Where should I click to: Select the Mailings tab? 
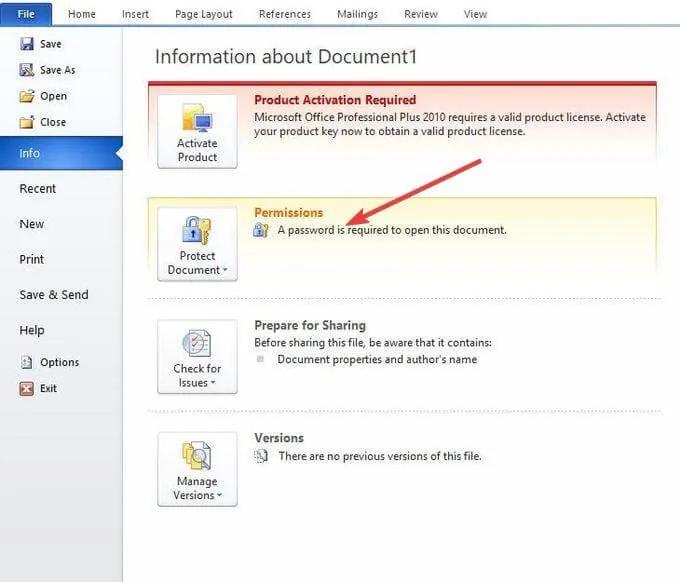pyautogui.click(x=357, y=14)
